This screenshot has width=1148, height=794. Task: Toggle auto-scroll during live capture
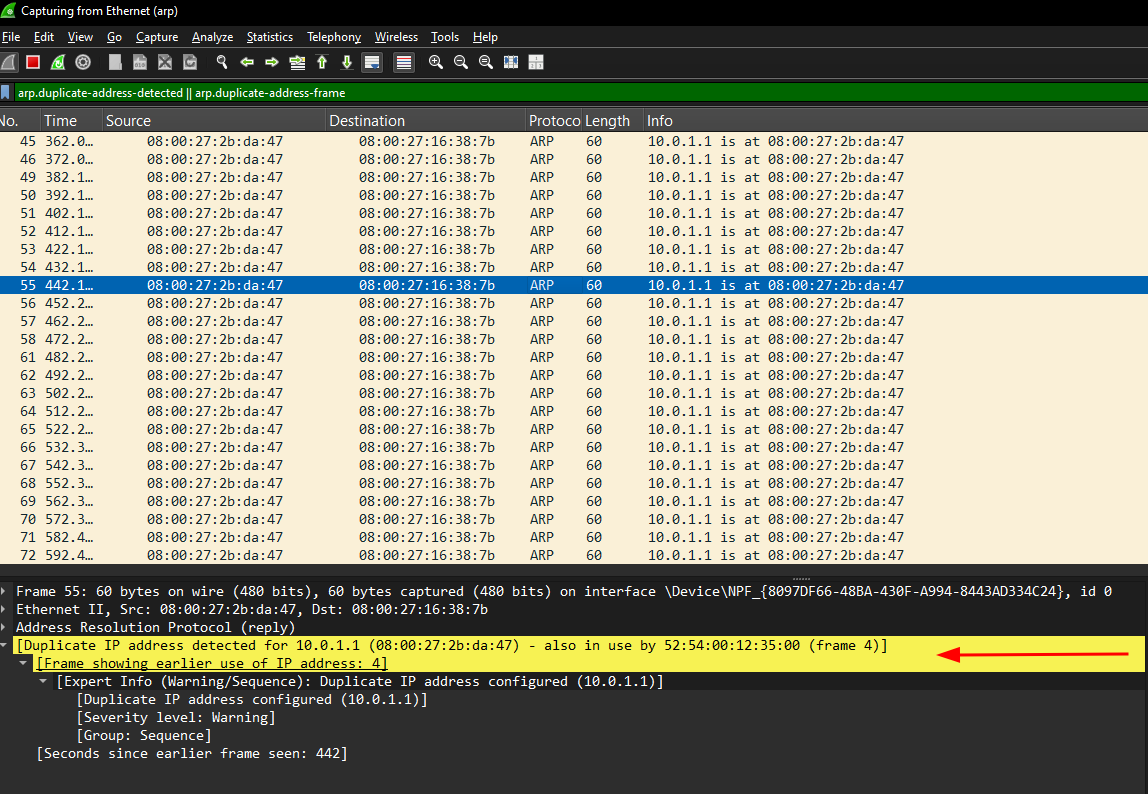click(x=372, y=62)
